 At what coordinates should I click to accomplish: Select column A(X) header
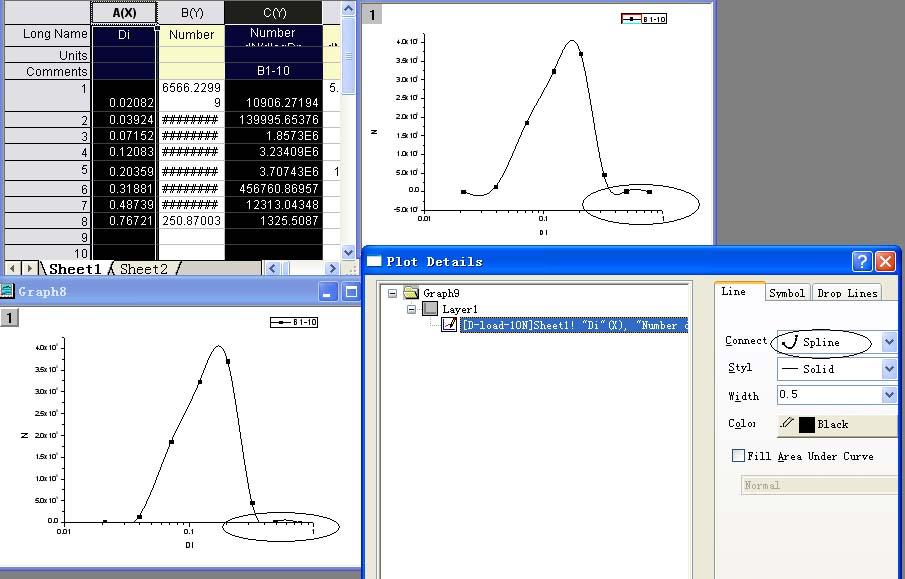124,12
